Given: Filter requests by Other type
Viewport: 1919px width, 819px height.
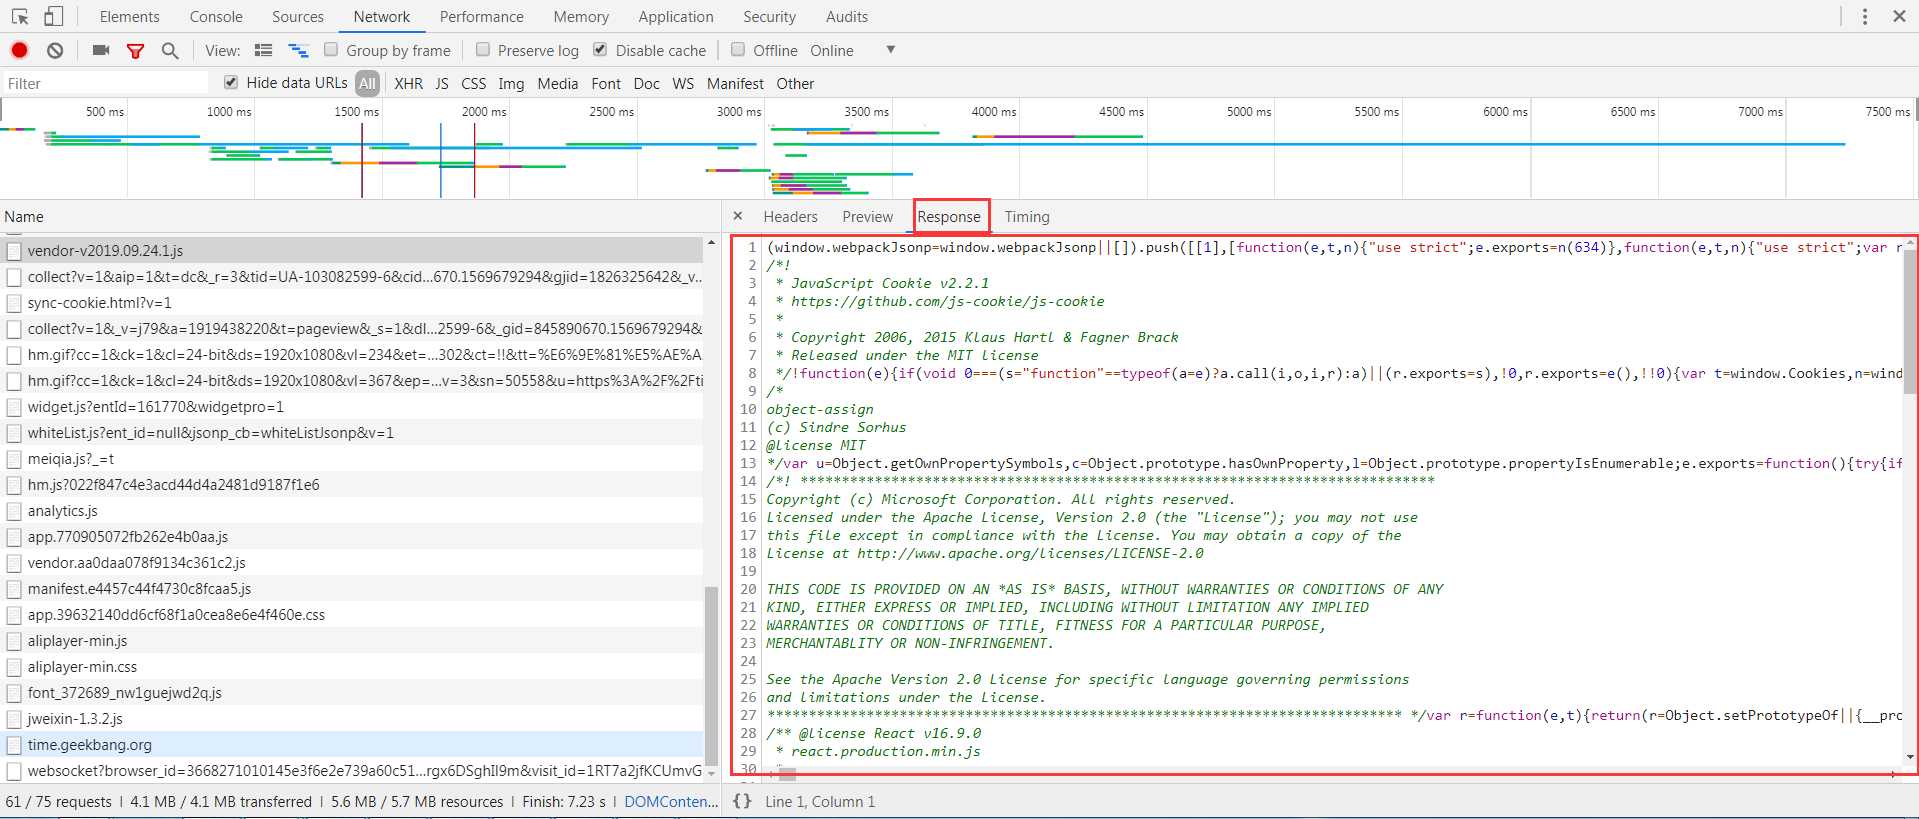Looking at the screenshot, I should click(795, 83).
